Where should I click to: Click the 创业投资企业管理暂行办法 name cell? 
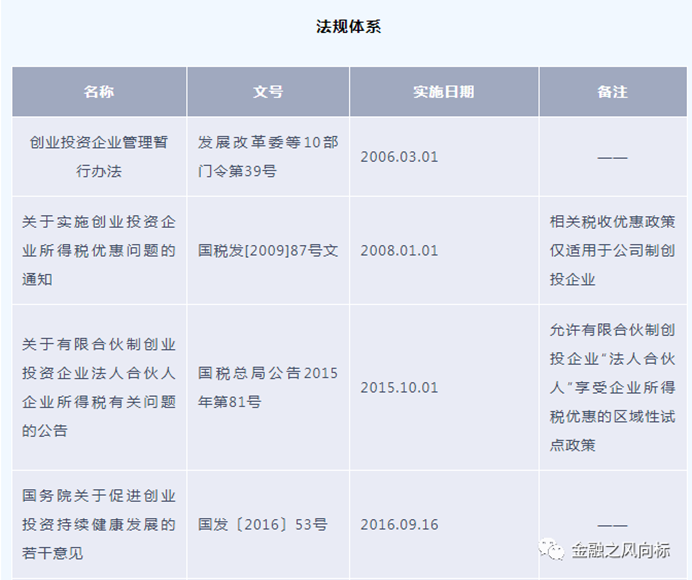click(x=99, y=157)
